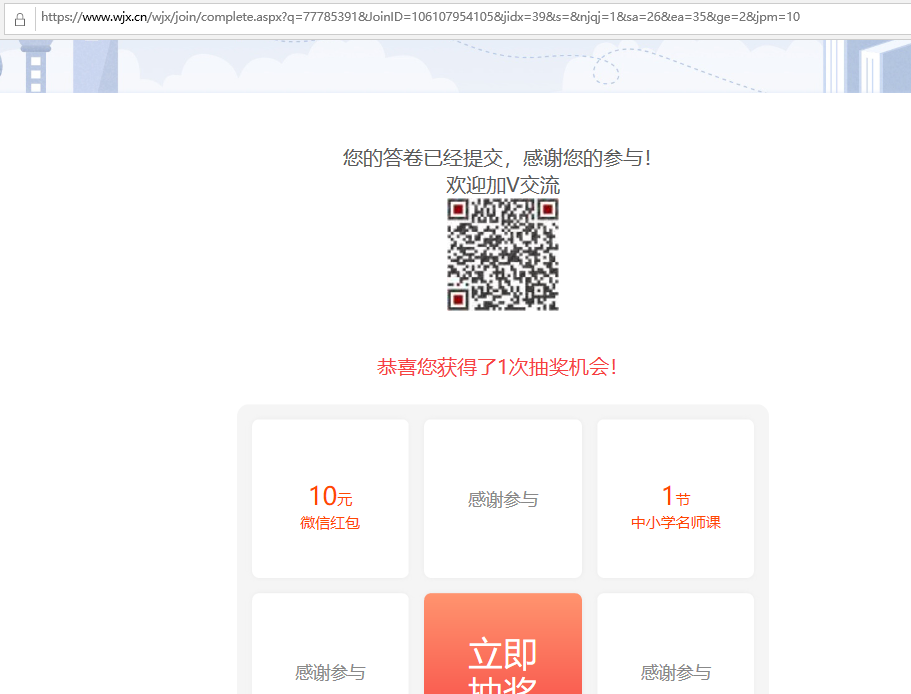Click the red 恭喜您获得了1次抽奖机会 text

coord(497,367)
